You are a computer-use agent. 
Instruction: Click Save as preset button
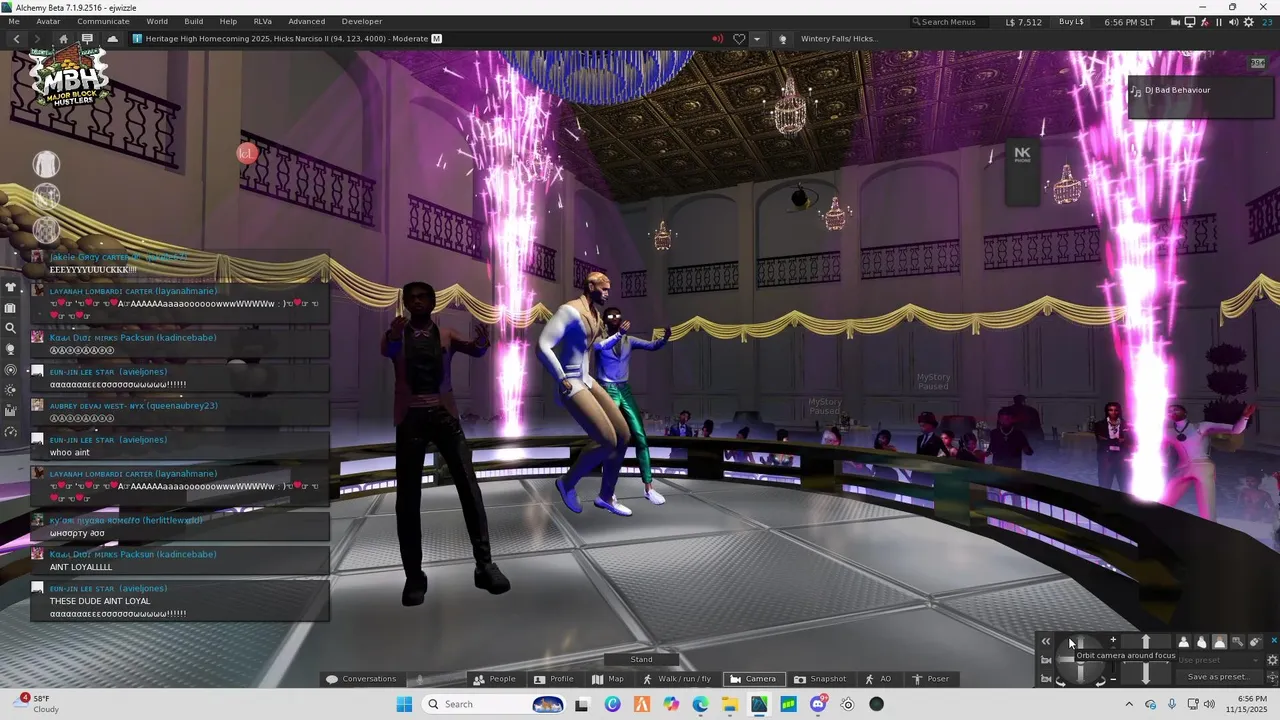coord(1219,677)
